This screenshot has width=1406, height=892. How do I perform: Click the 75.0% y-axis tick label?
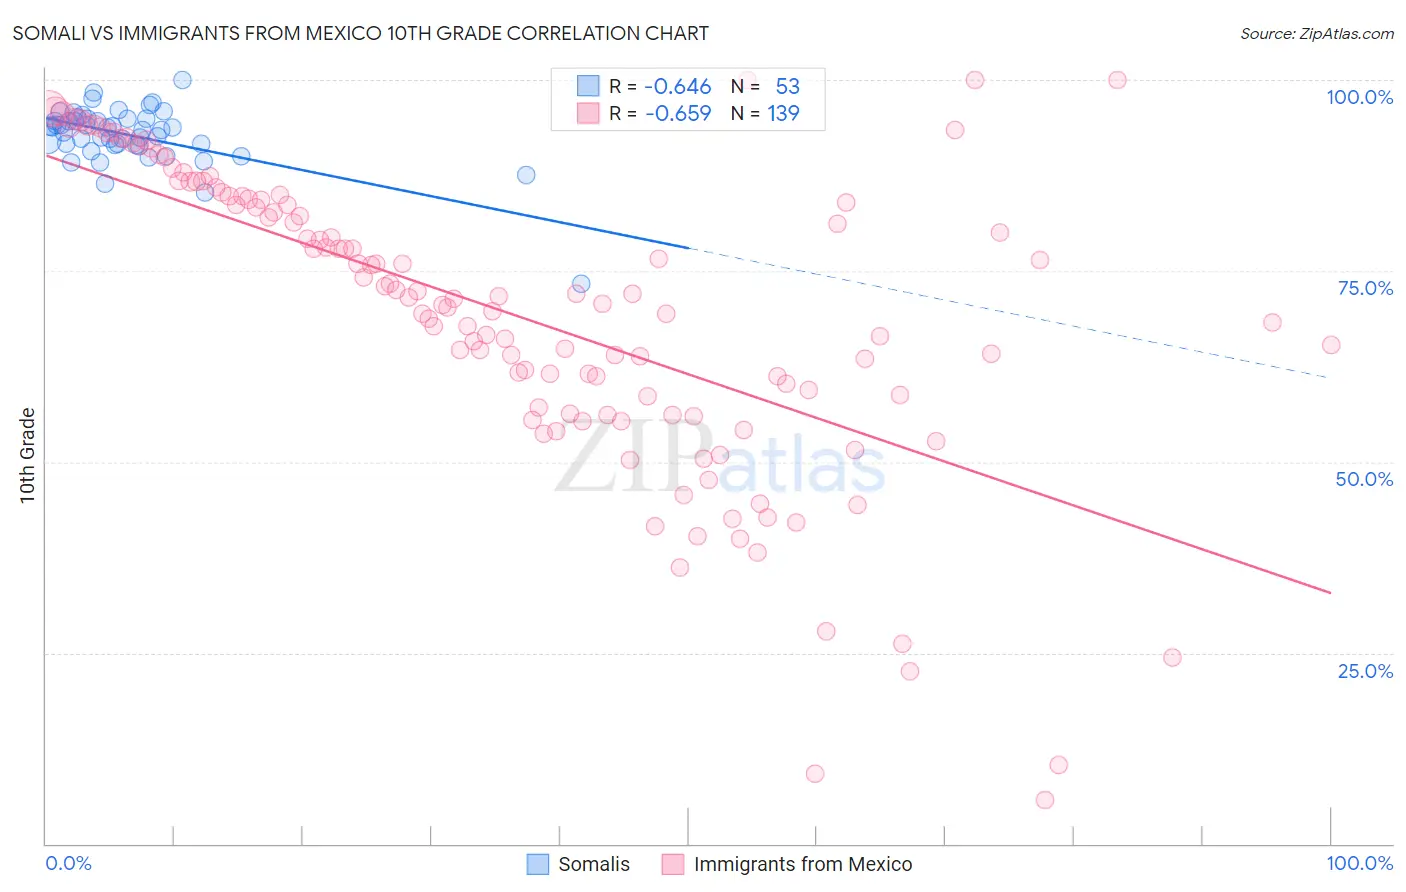(x=1365, y=288)
